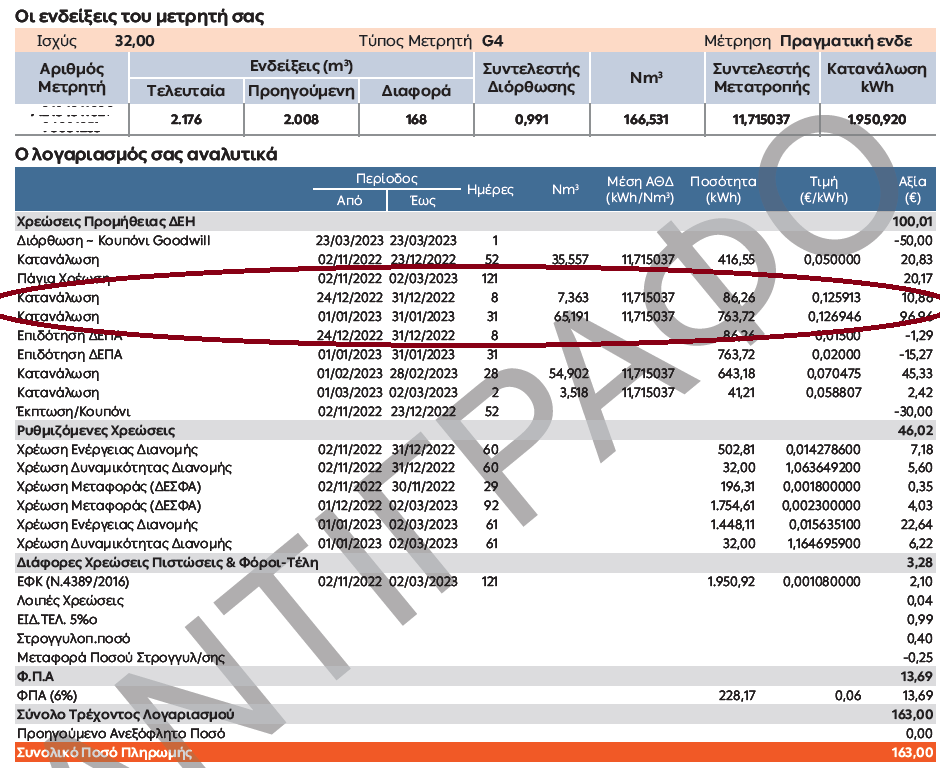Select the Nm³ value 166,531
This screenshot has height=768, width=940.
click(646, 119)
